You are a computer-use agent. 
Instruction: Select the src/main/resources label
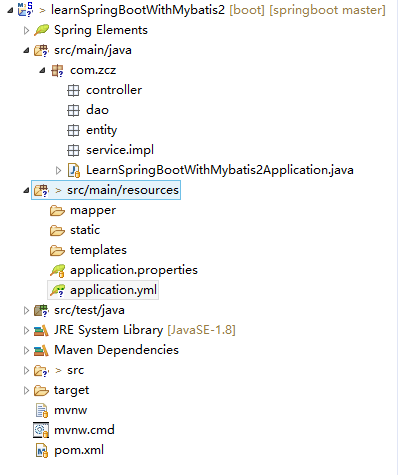[x=123, y=190]
